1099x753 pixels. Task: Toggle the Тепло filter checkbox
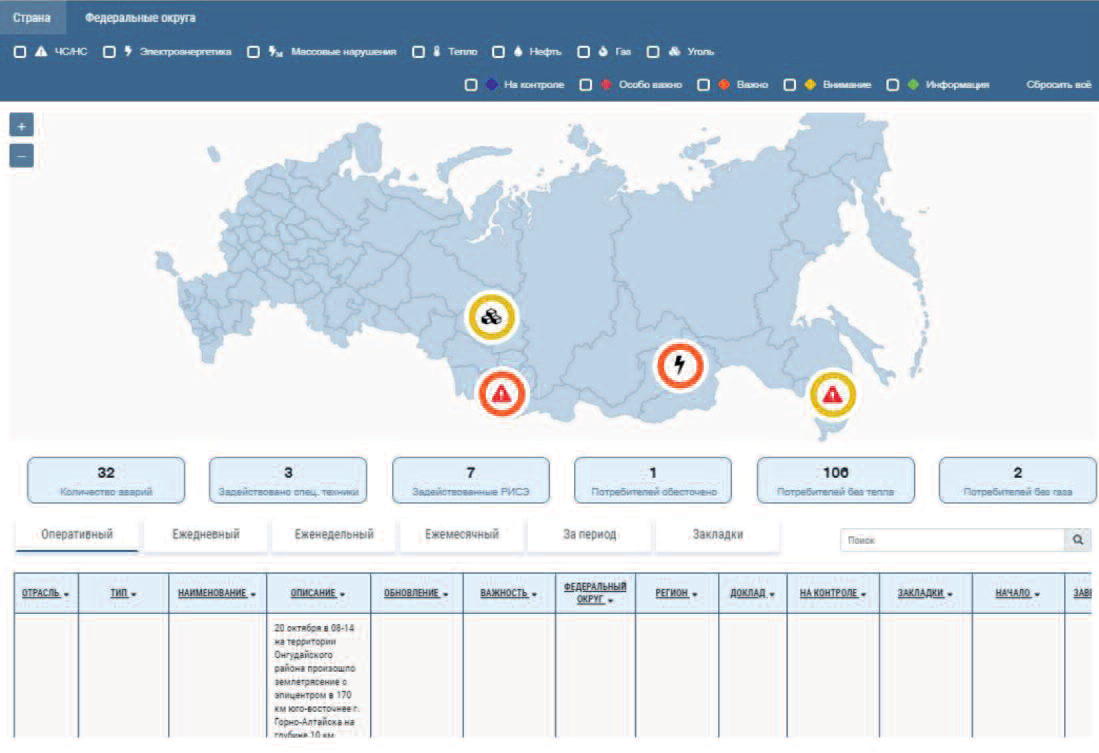click(418, 52)
